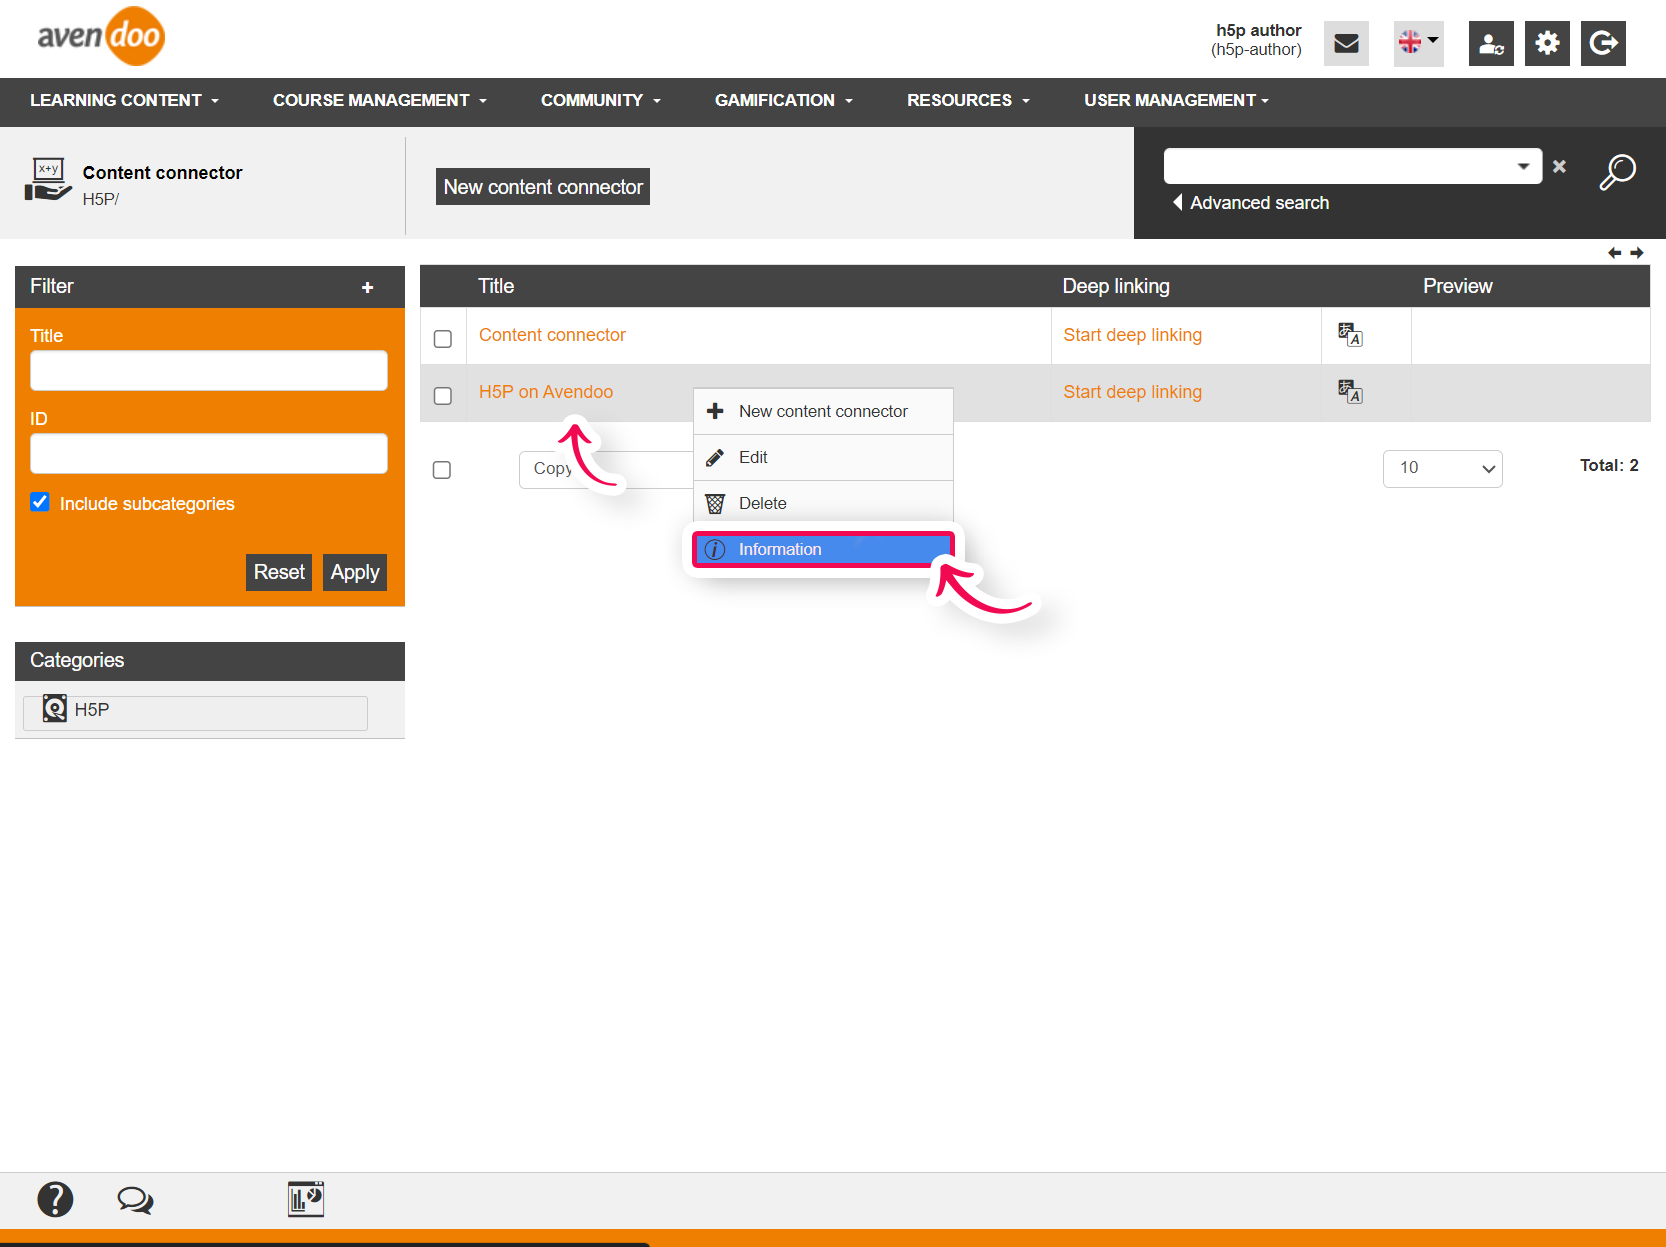
Task: Choose New content connector in context menu
Action: click(x=823, y=411)
